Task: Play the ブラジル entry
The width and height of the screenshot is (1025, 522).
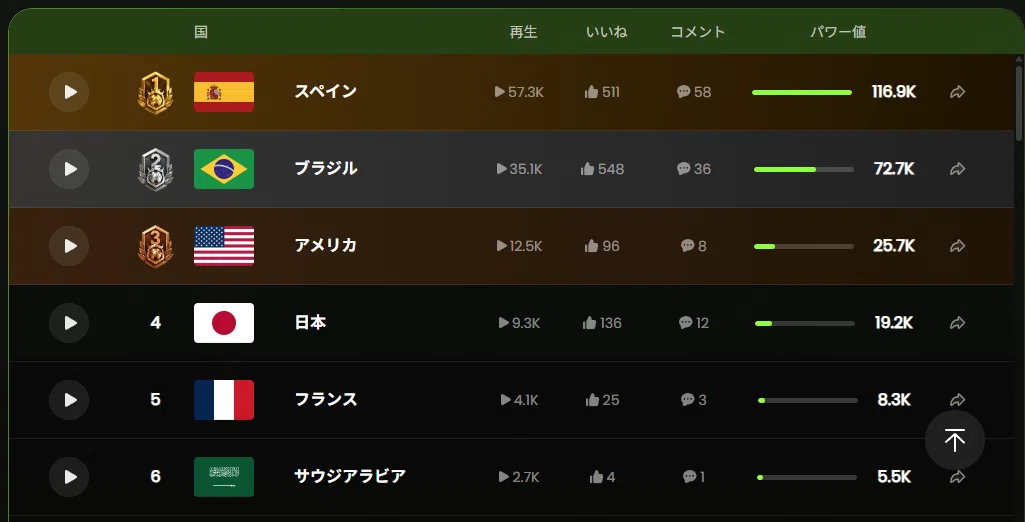Action: [69, 169]
